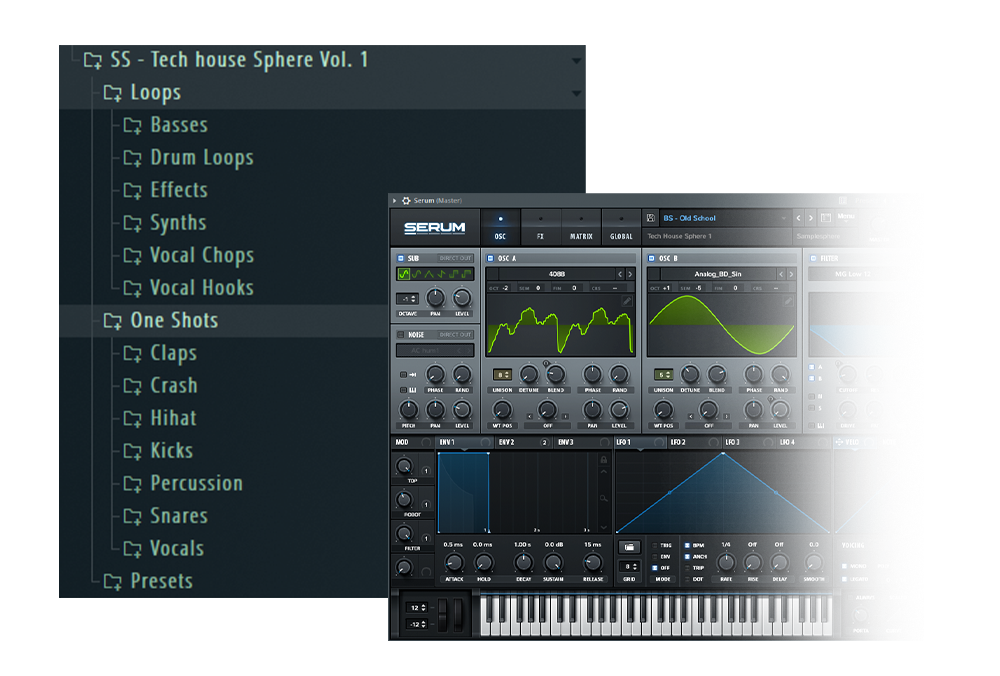Collapse the Loops folder
The image size is (1000, 676).
click(576, 94)
